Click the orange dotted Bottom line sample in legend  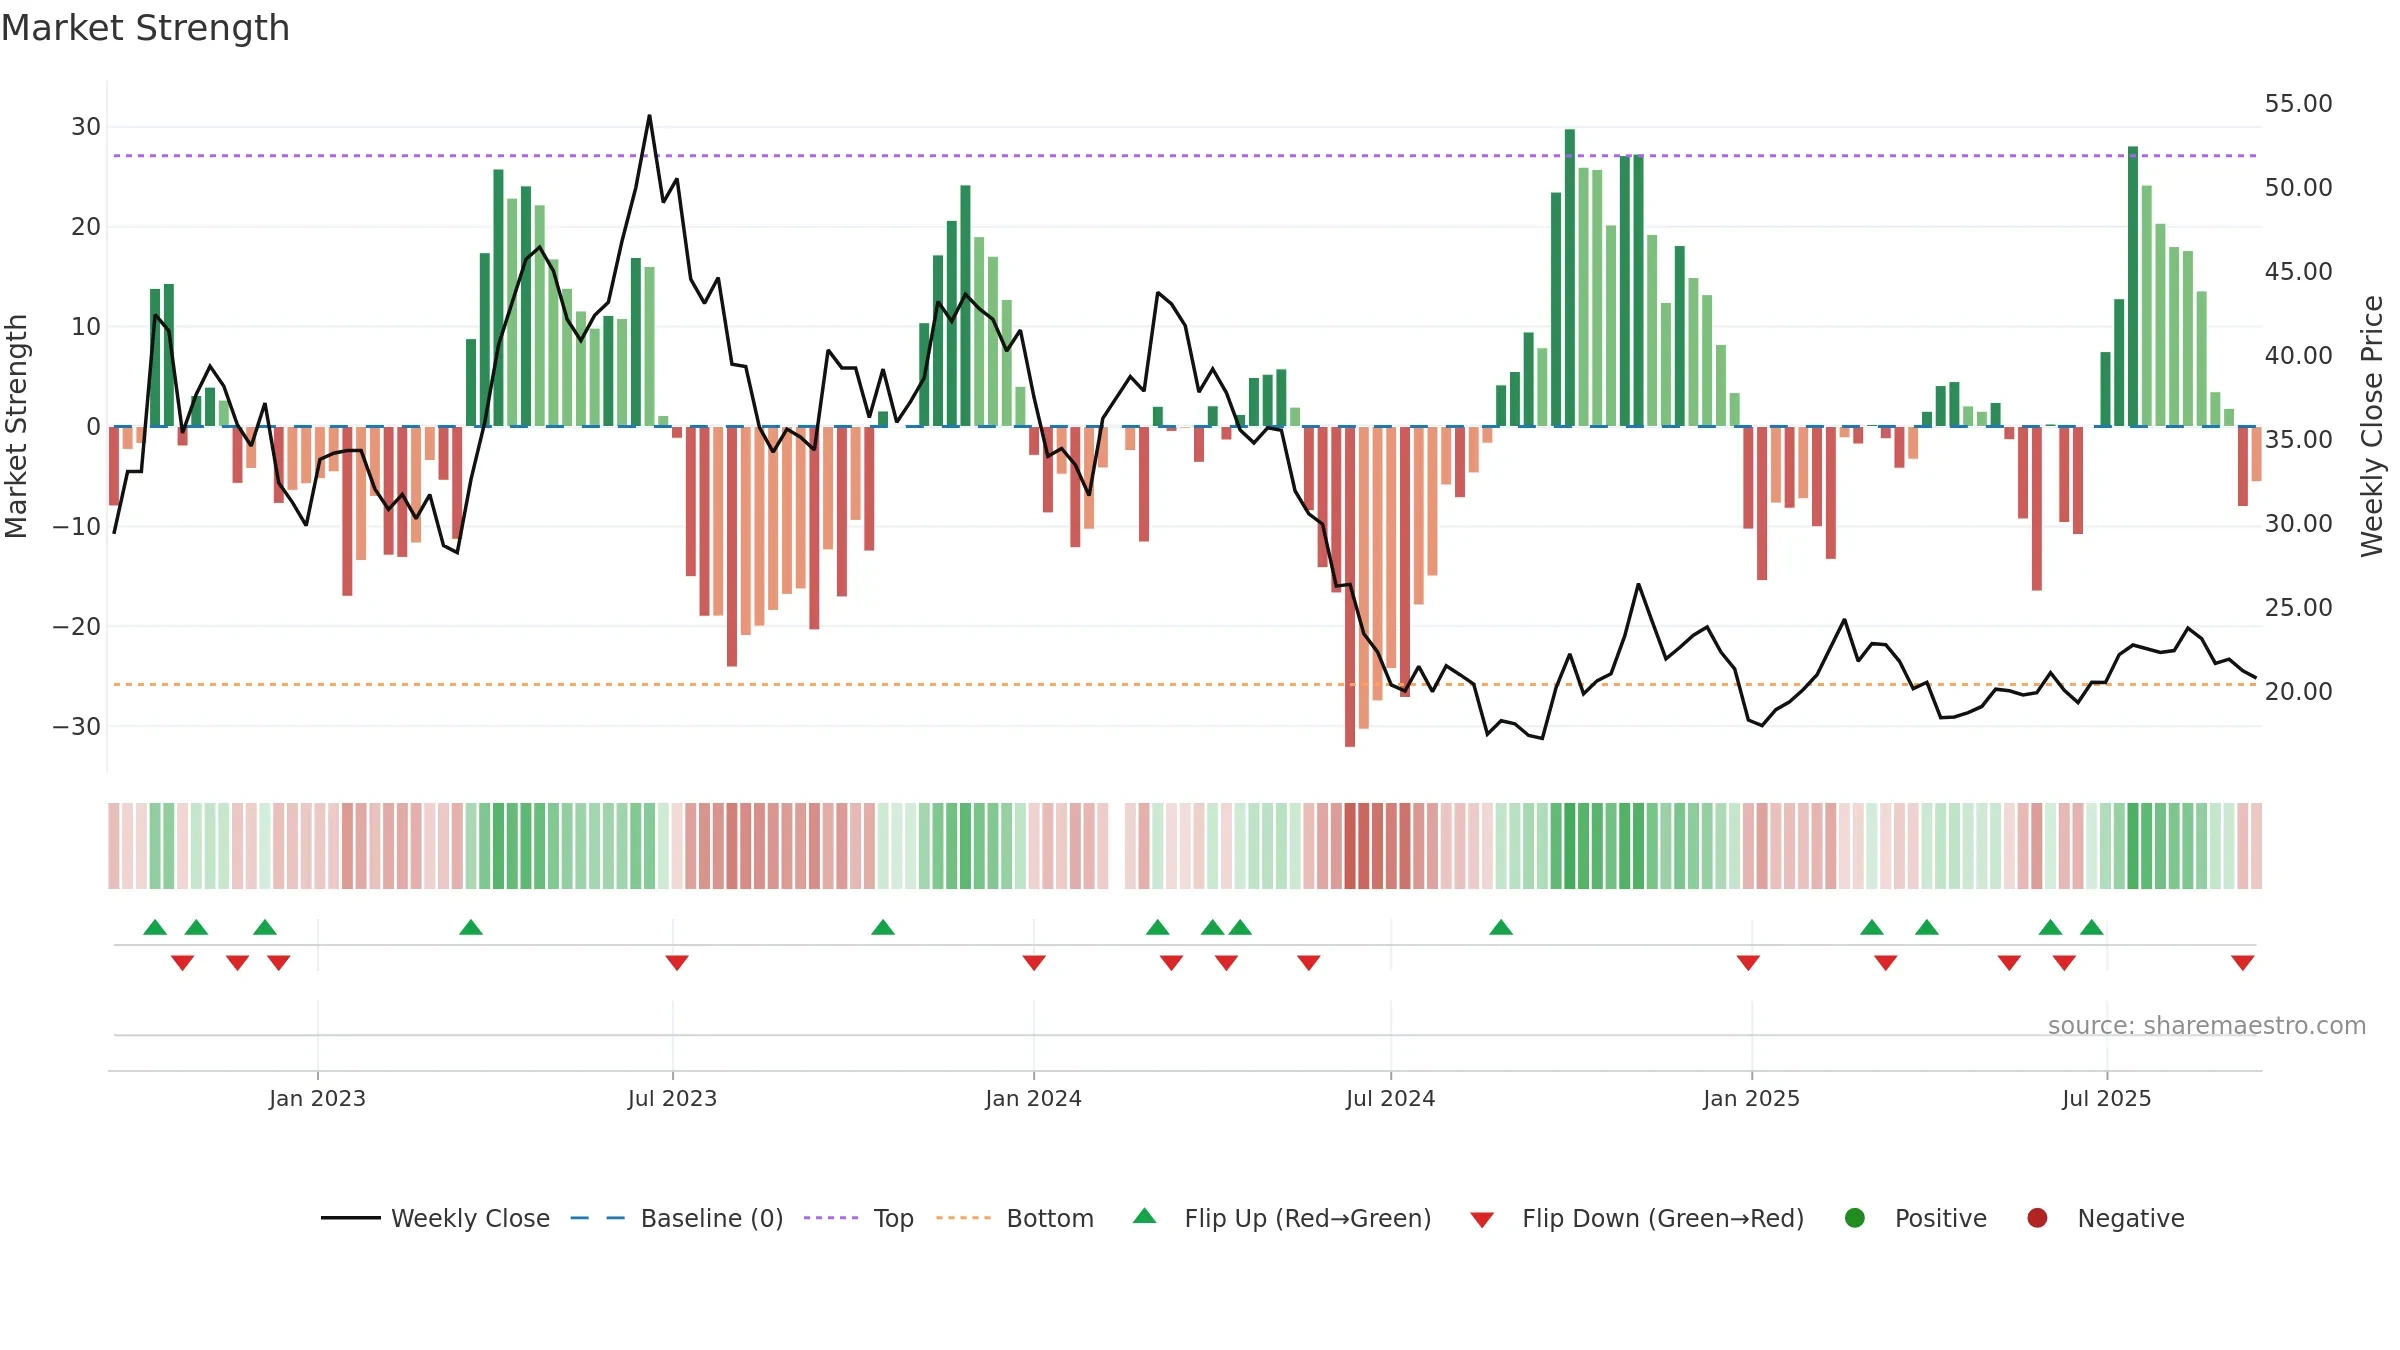[x=963, y=1218]
